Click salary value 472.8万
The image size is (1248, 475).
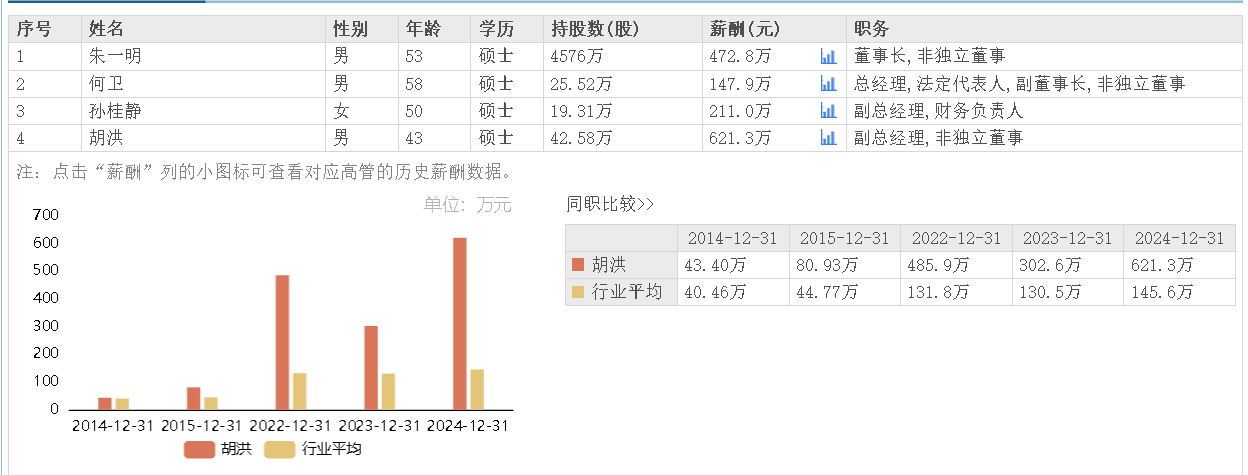point(740,57)
